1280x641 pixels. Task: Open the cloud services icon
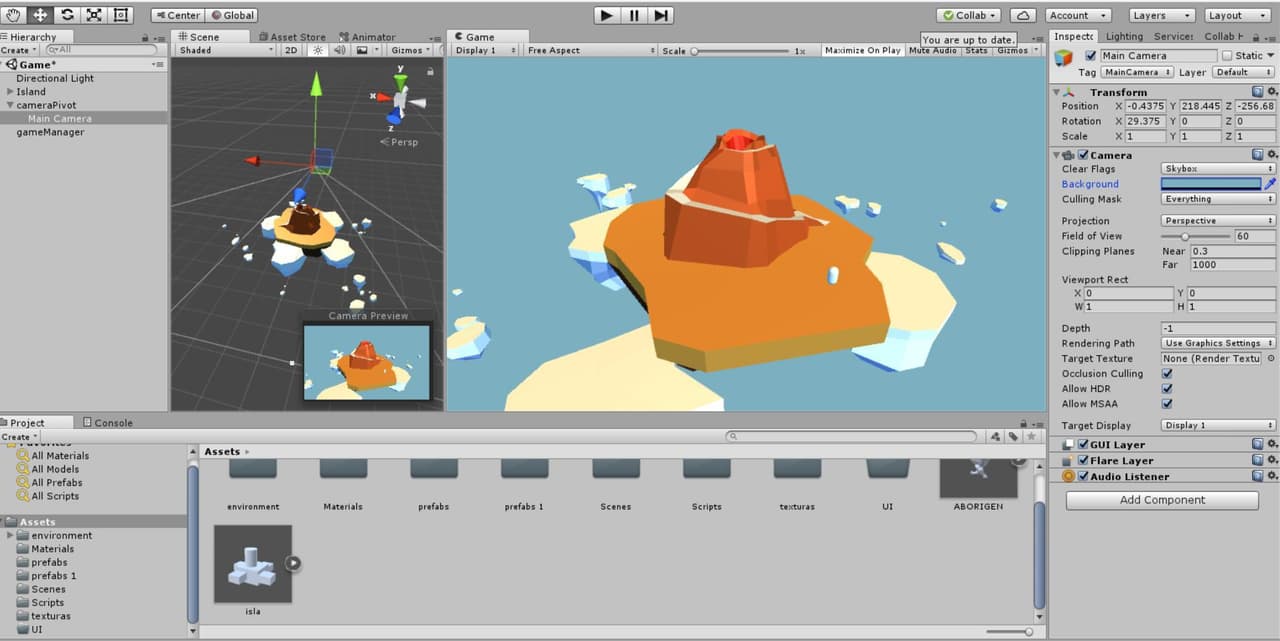(1023, 15)
